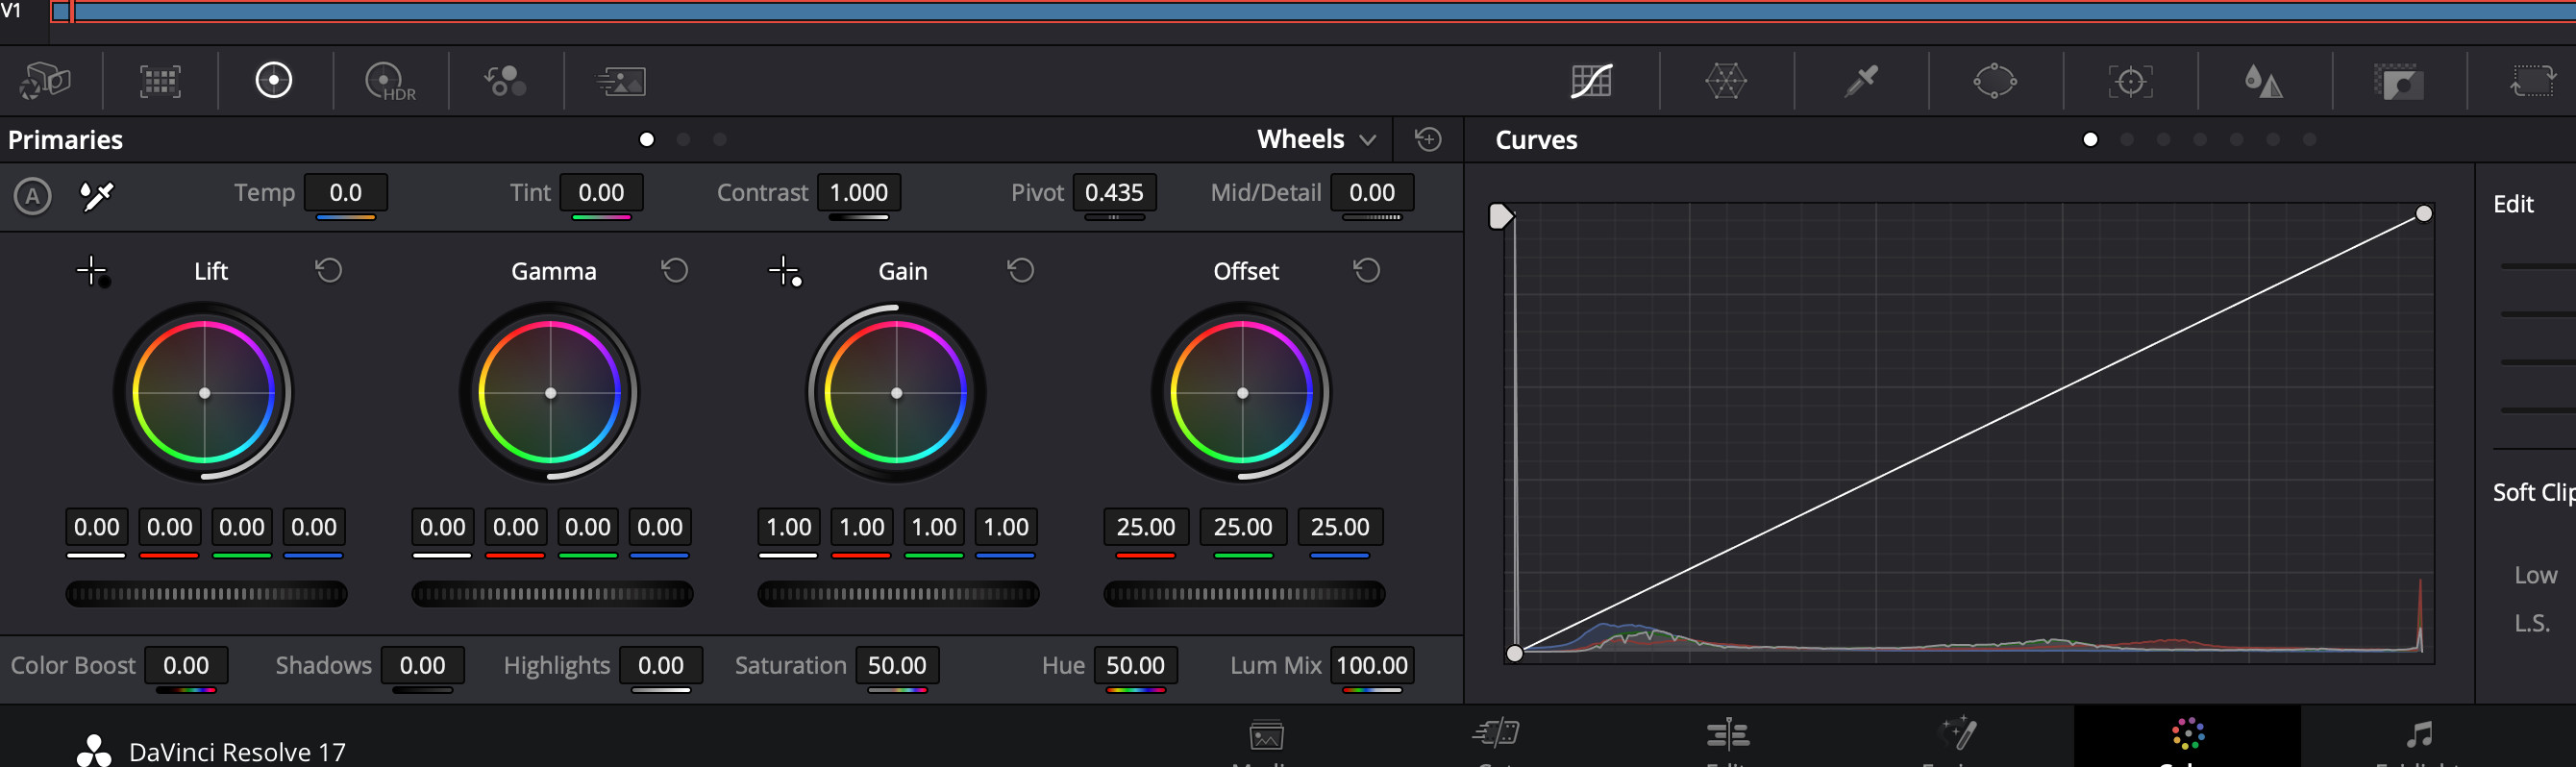Enable Auto Balance button
The height and width of the screenshot is (767, 2576).
pyautogui.click(x=33, y=195)
